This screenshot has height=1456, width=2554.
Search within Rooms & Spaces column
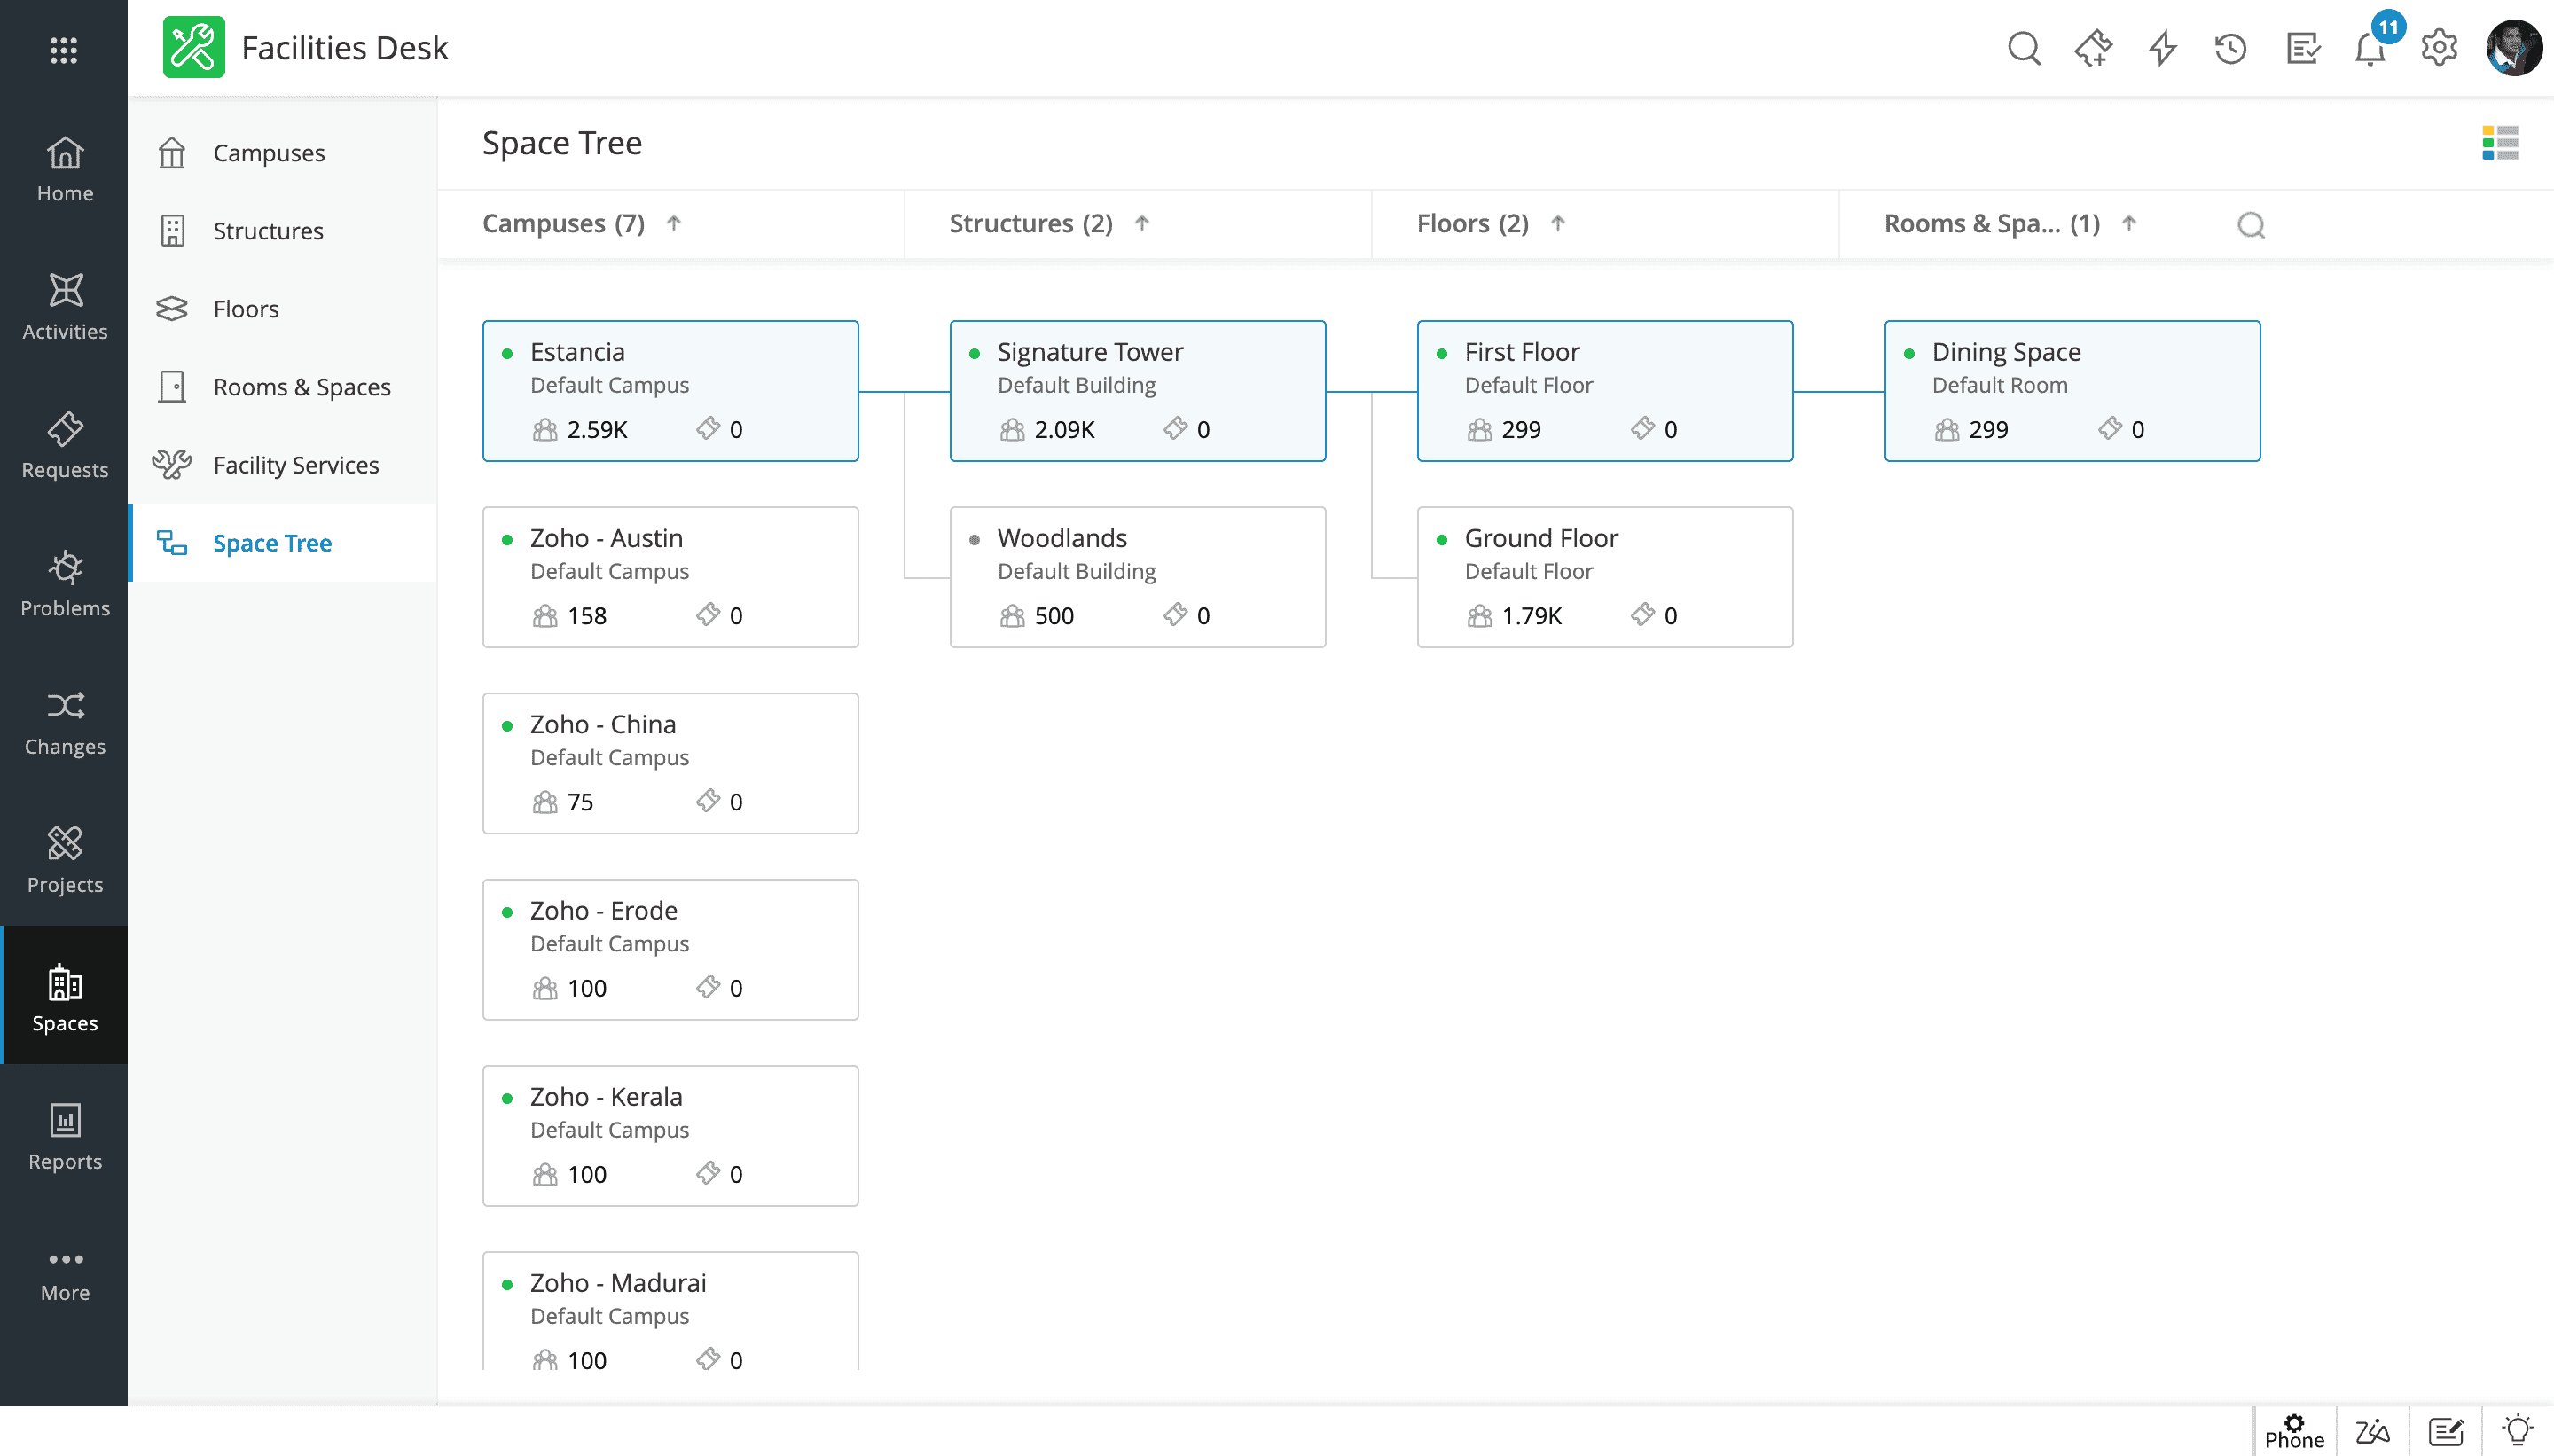[x=2251, y=225]
